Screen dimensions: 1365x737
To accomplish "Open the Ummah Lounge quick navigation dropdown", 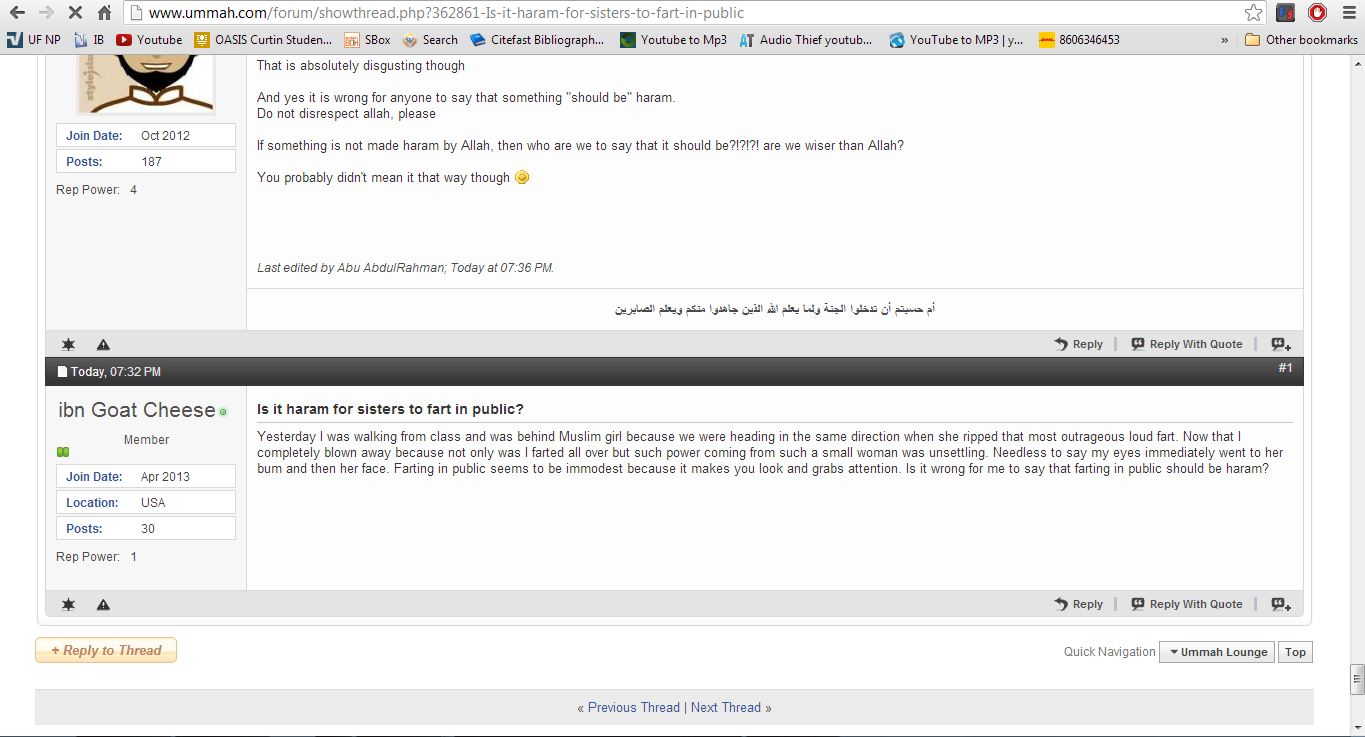I will [x=1216, y=652].
